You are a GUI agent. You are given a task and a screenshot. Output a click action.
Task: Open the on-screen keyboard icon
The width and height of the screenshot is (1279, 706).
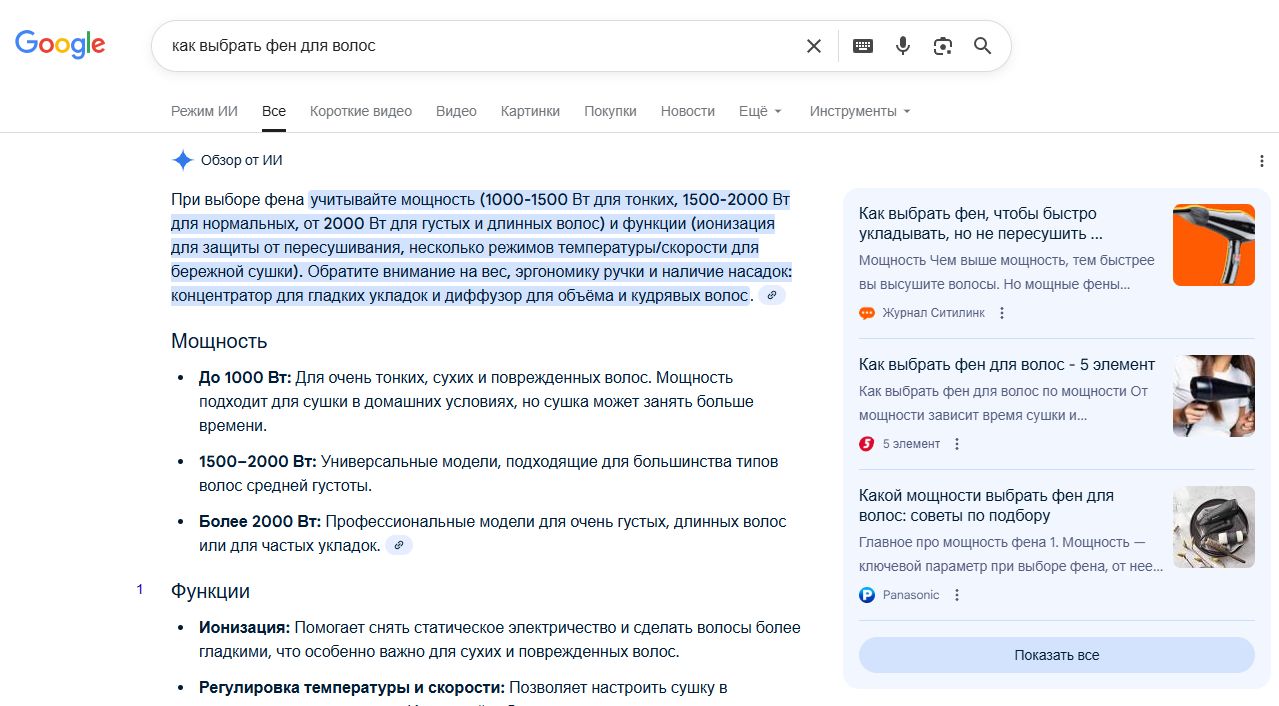tap(862, 46)
